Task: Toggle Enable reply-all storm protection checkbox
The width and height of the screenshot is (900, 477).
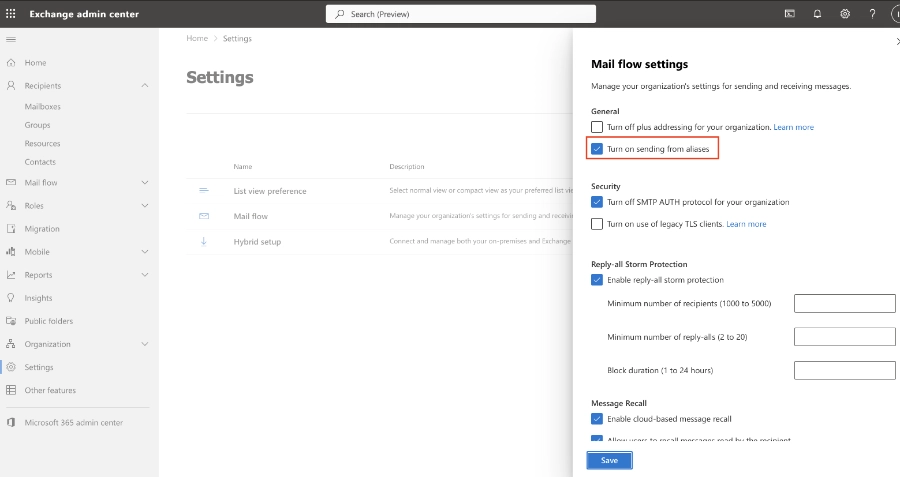Action: [597, 280]
